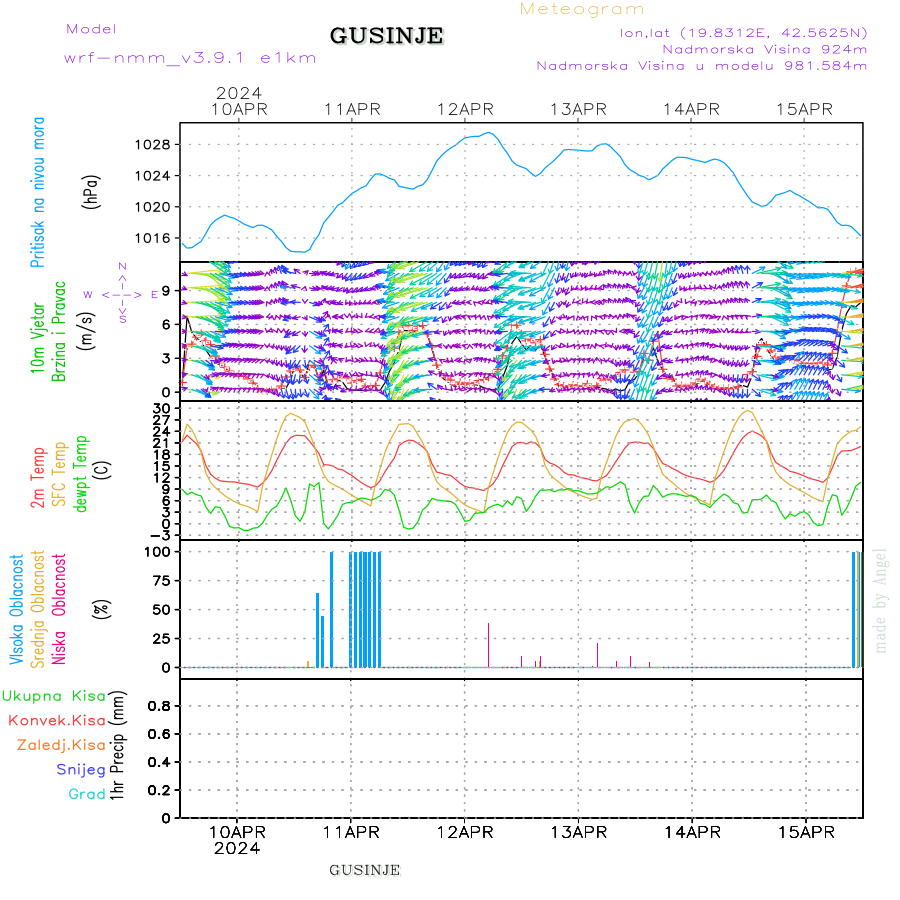Click the orange mid-cloud bar before 11APR
Image resolution: width=900 pixels, height=900 pixels.
point(308,664)
